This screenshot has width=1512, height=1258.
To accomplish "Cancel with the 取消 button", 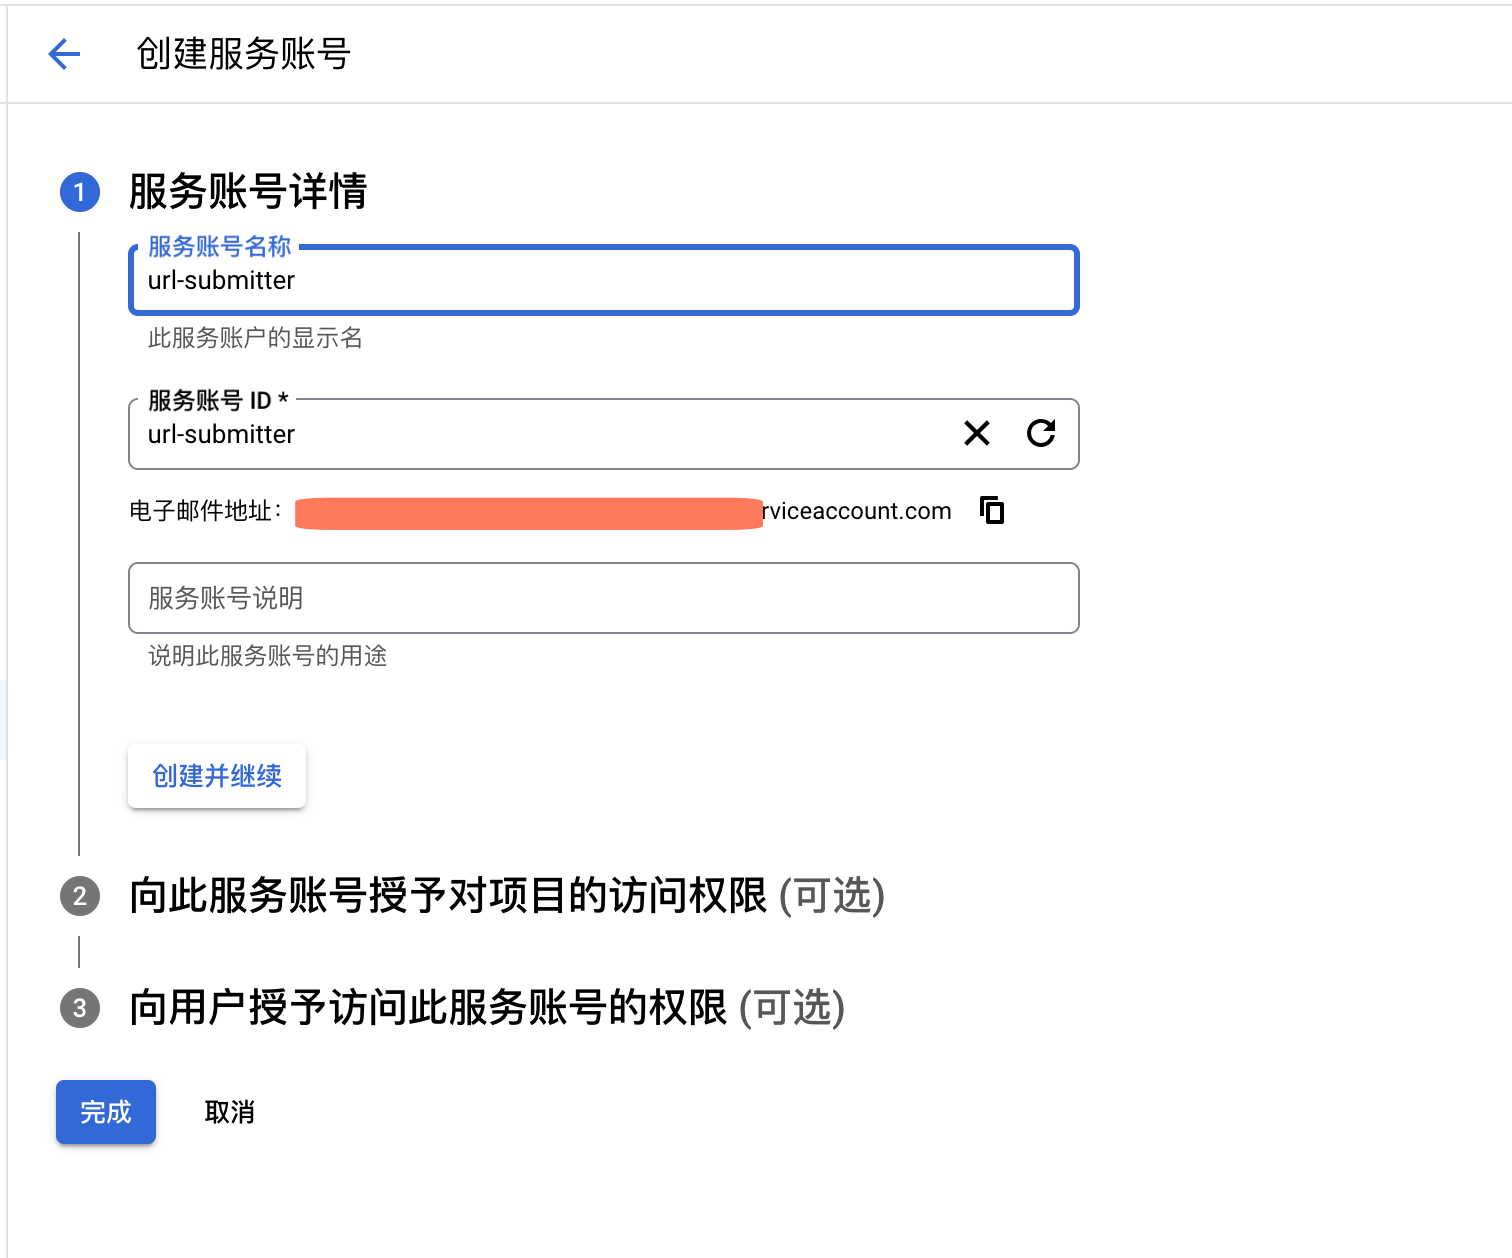I will (229, 1112).
